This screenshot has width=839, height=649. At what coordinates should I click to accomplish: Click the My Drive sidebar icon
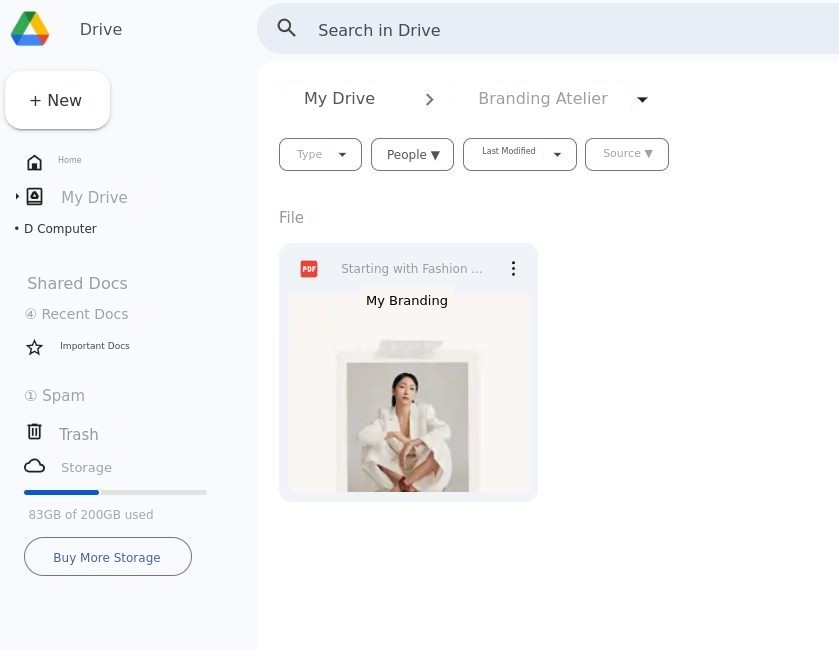pyautogui.click(x=35, y=197)
